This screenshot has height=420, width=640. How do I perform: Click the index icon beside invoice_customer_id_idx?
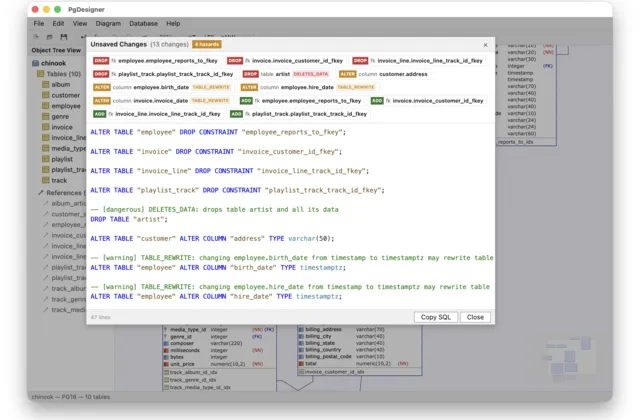click(x=302, y=372)
